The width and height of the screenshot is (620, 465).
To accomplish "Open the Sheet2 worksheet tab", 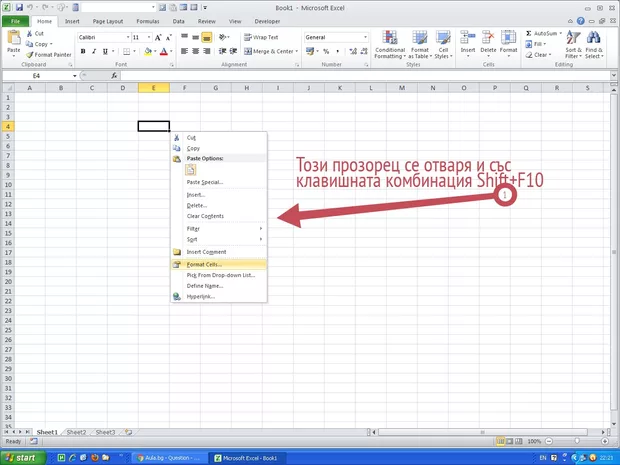I will pyautogui.click(x=75, y=432).
